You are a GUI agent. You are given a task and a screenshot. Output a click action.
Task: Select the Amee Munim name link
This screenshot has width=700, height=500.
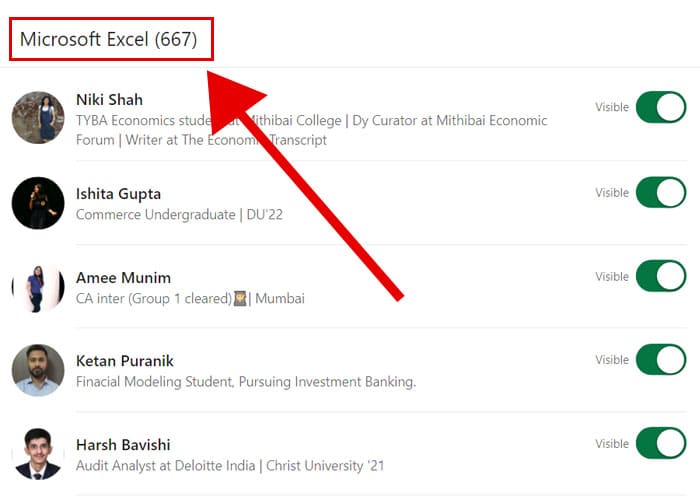[x=123, y=277]
